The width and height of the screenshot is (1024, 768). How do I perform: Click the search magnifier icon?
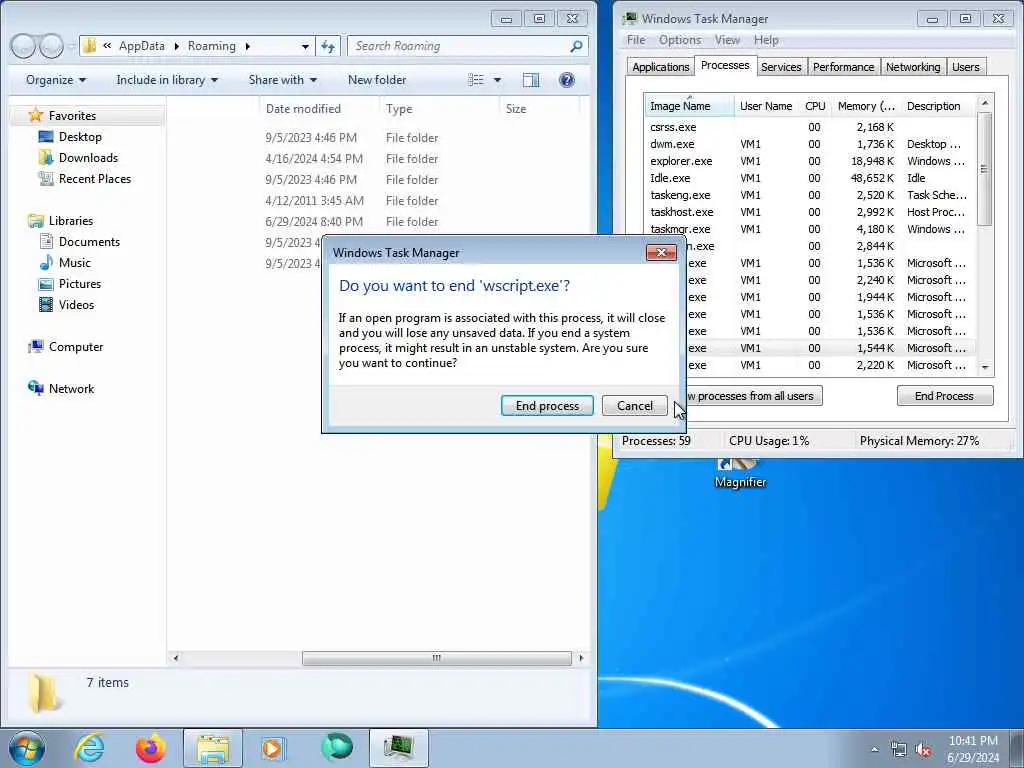[576, 46]
